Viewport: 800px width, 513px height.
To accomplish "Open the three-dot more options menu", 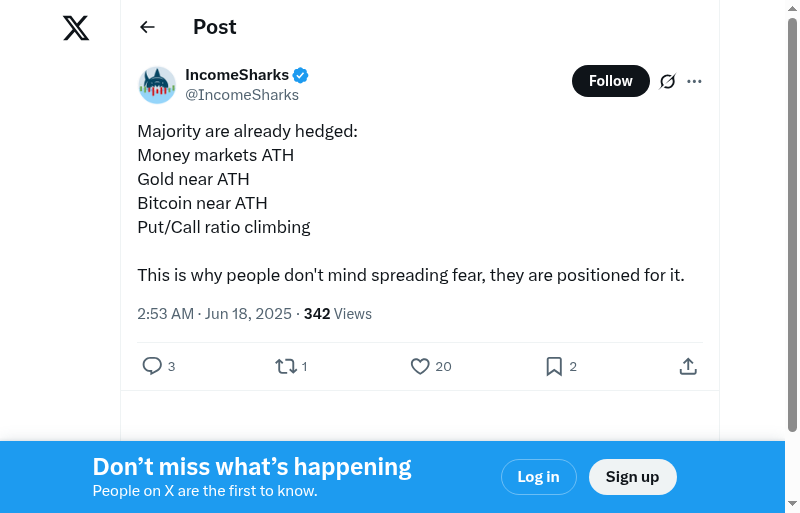I will (x=695, y=81).
